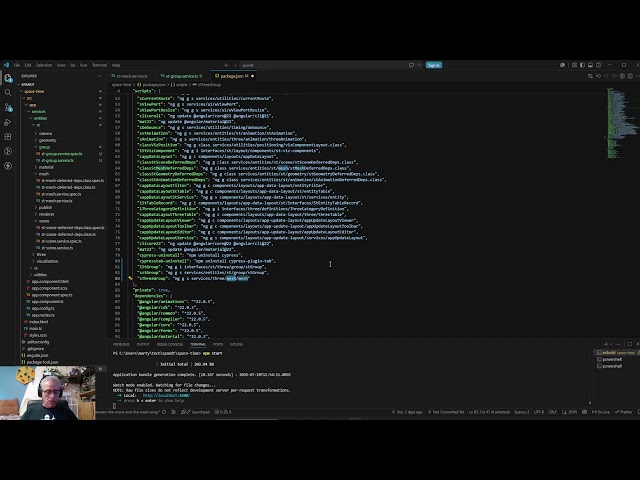Open the chat icon near Sign in
The height and width of the screenshot is (480, 640).
(411, 65)
